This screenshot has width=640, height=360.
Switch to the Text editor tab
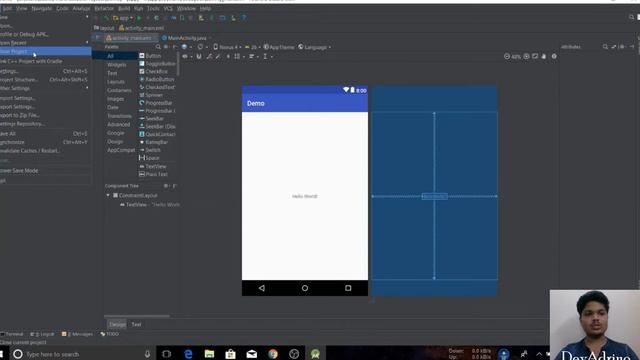point(136,324)
